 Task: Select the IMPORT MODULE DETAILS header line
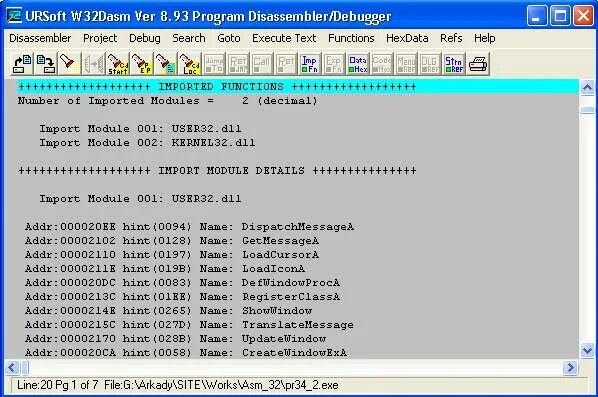point(217,171)
